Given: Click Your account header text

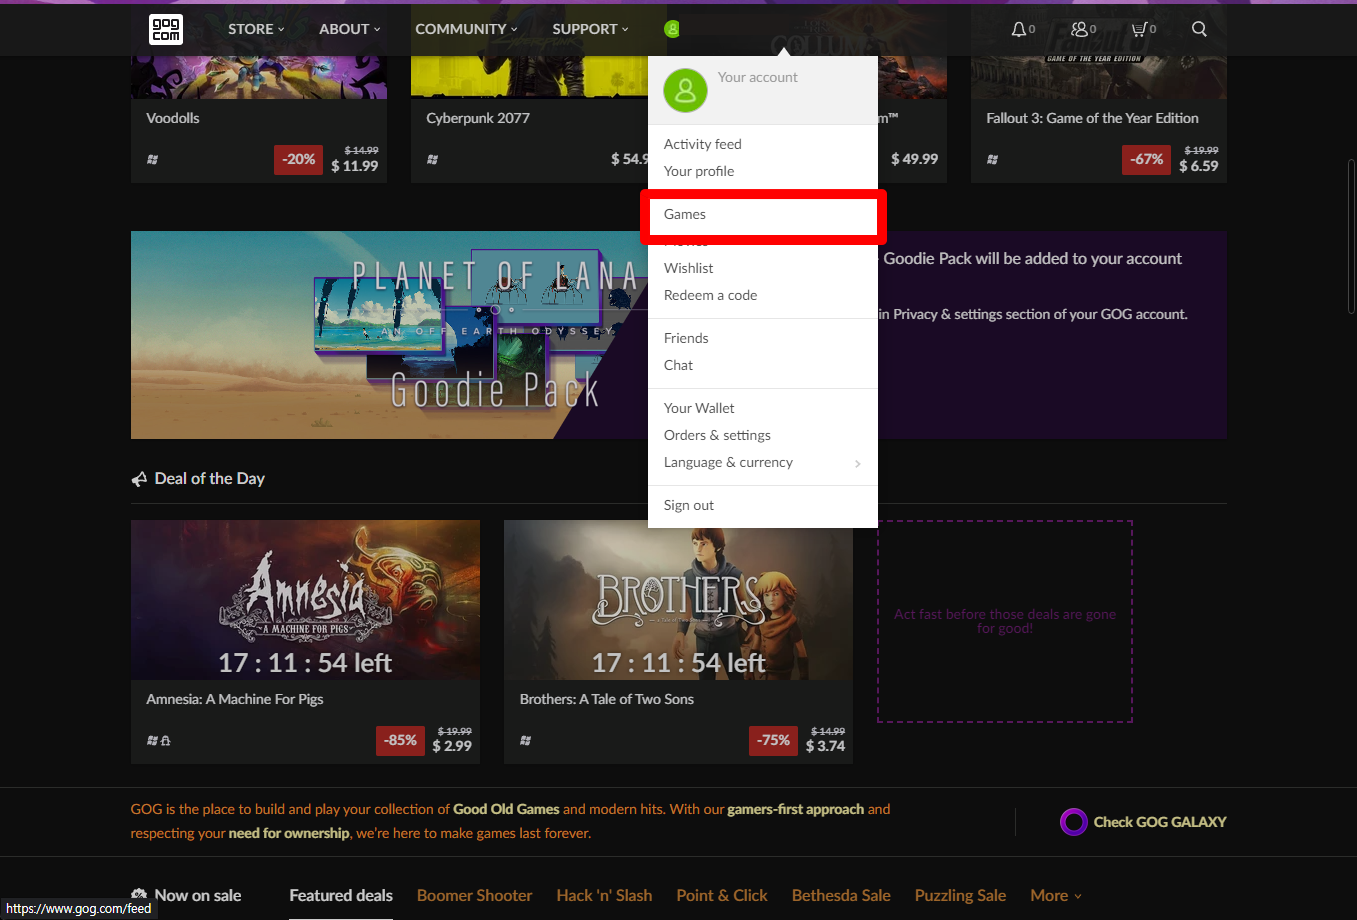Looking at the screenshot, I should tap(757, 77).
